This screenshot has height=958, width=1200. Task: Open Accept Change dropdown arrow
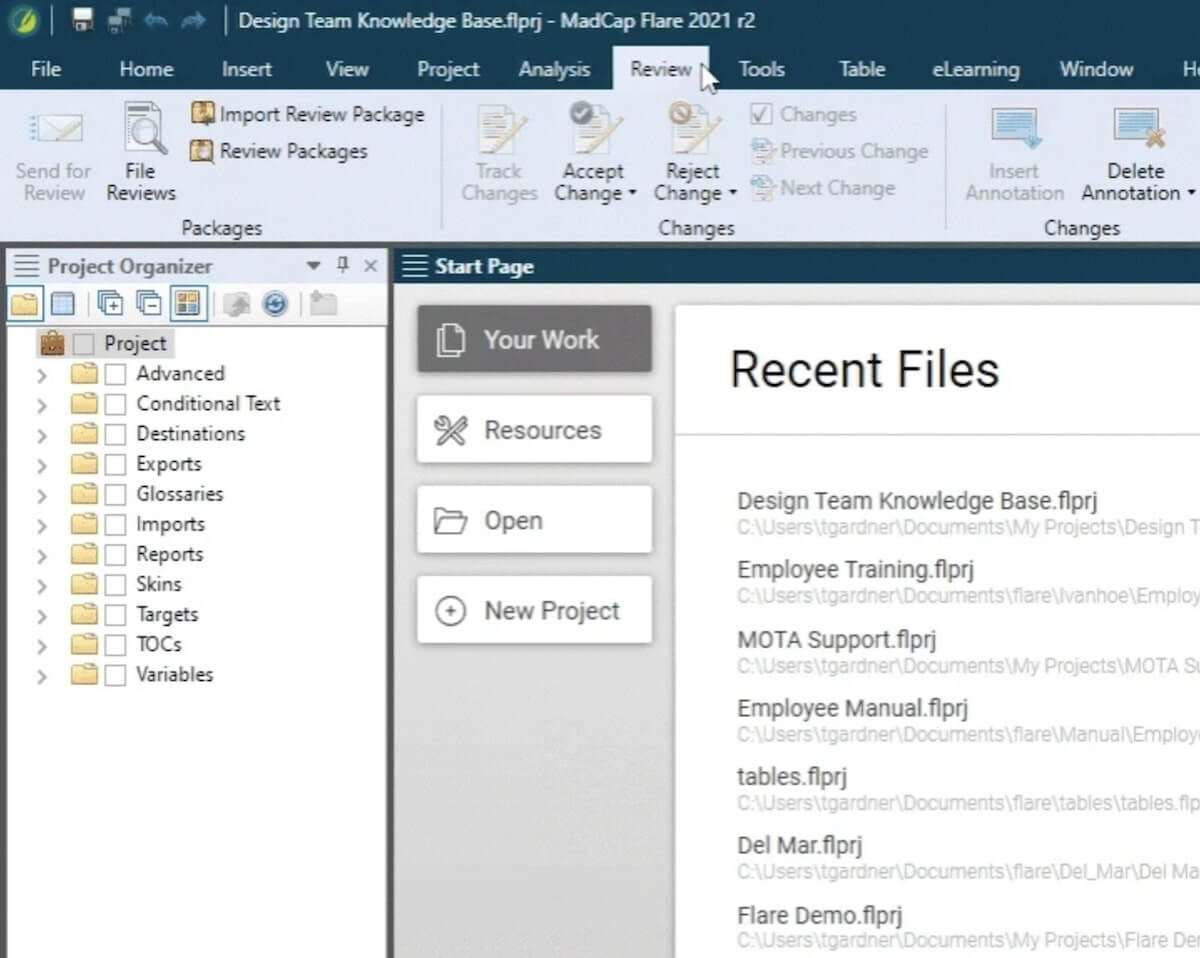click(632, 194)
